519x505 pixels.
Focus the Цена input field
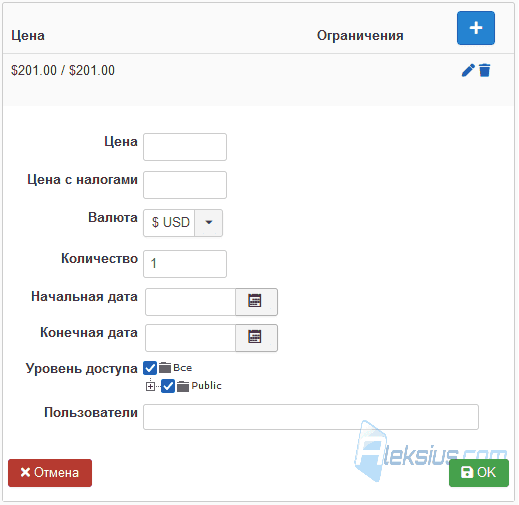pyautogui.click(x=185, y=147)
